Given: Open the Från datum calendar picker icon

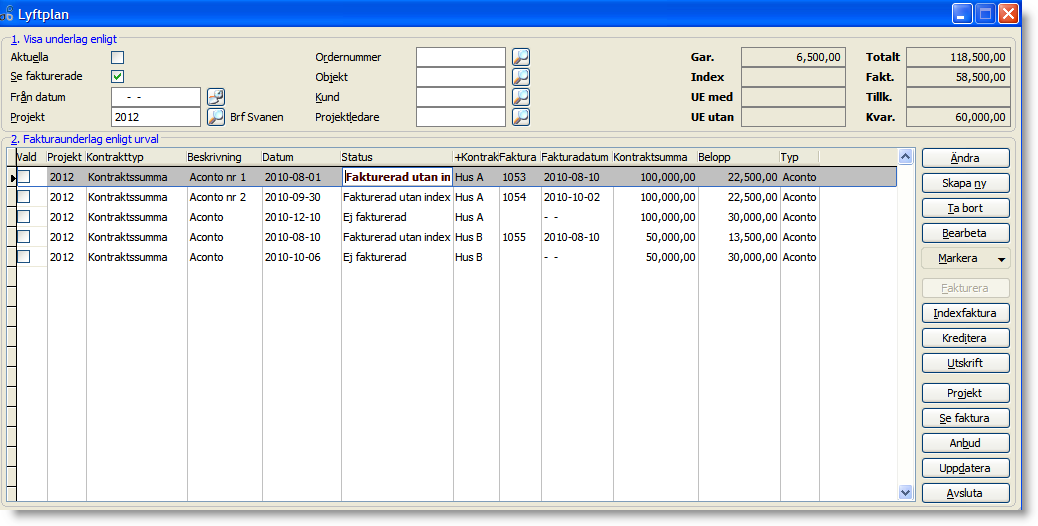Looking at the screenshot, I should click(216, 97).
